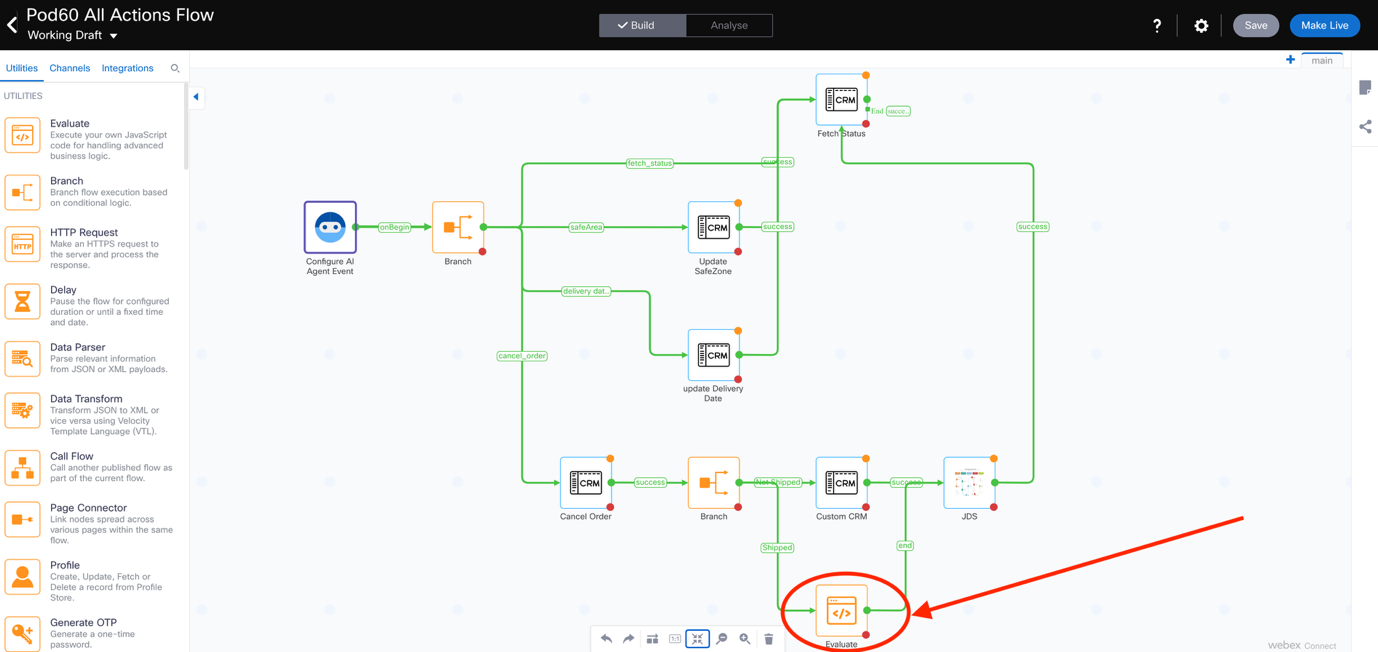
Task: Collapse the left utilities panel arrow
Action: tap(196, 97)
